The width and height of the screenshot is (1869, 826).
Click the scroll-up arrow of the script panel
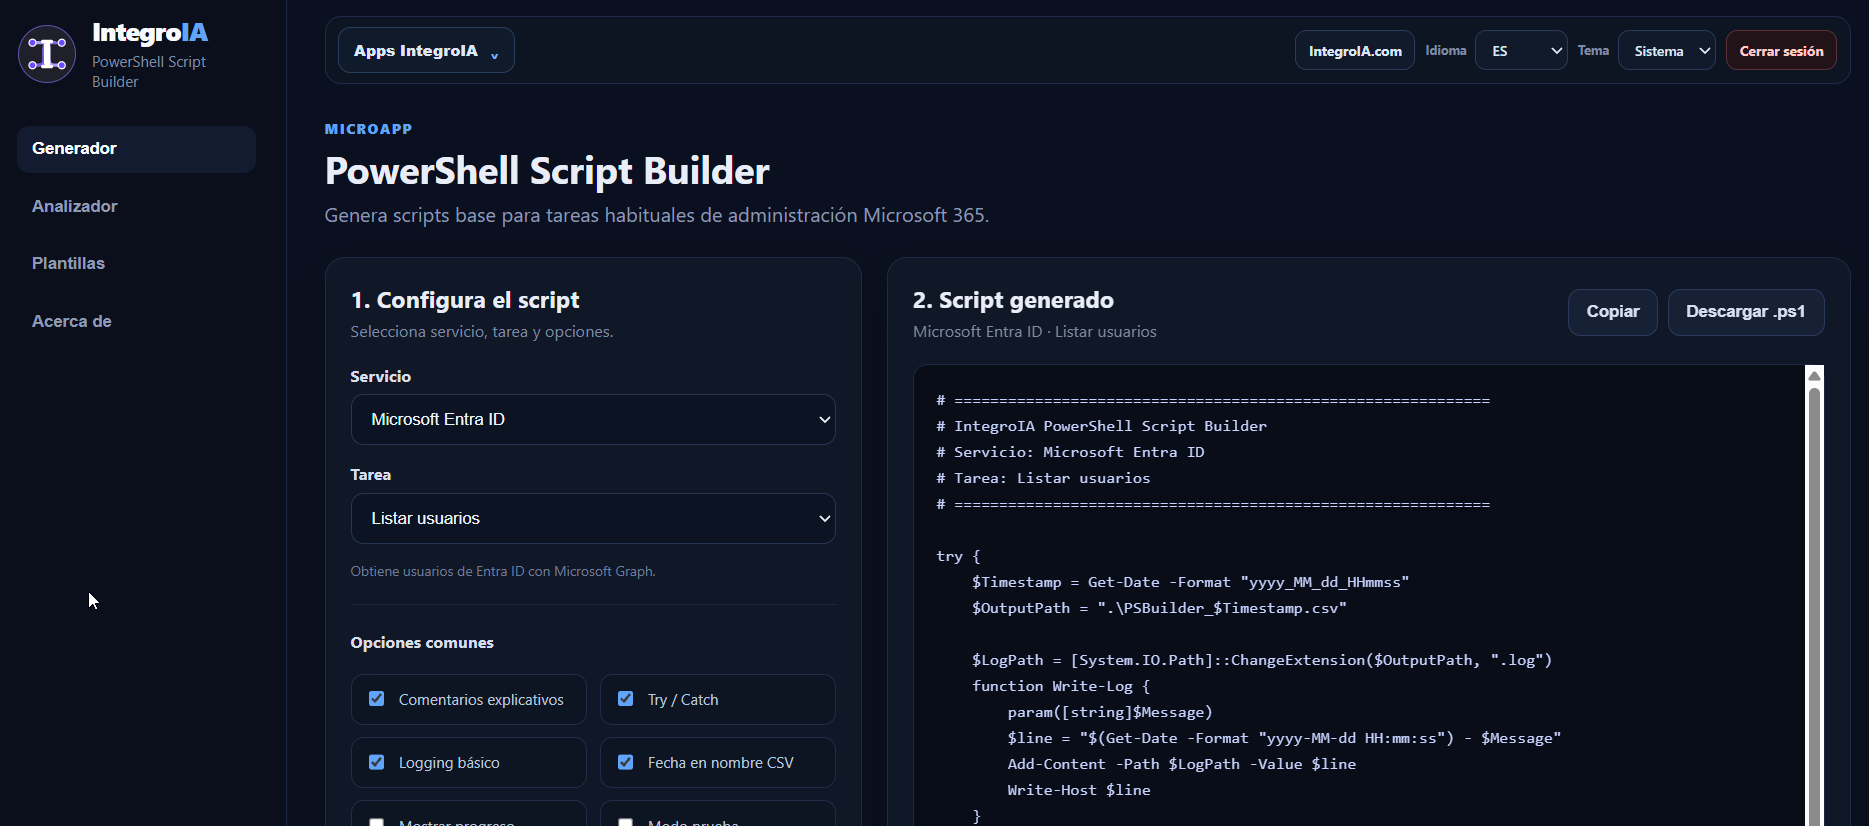point(1814,375)
